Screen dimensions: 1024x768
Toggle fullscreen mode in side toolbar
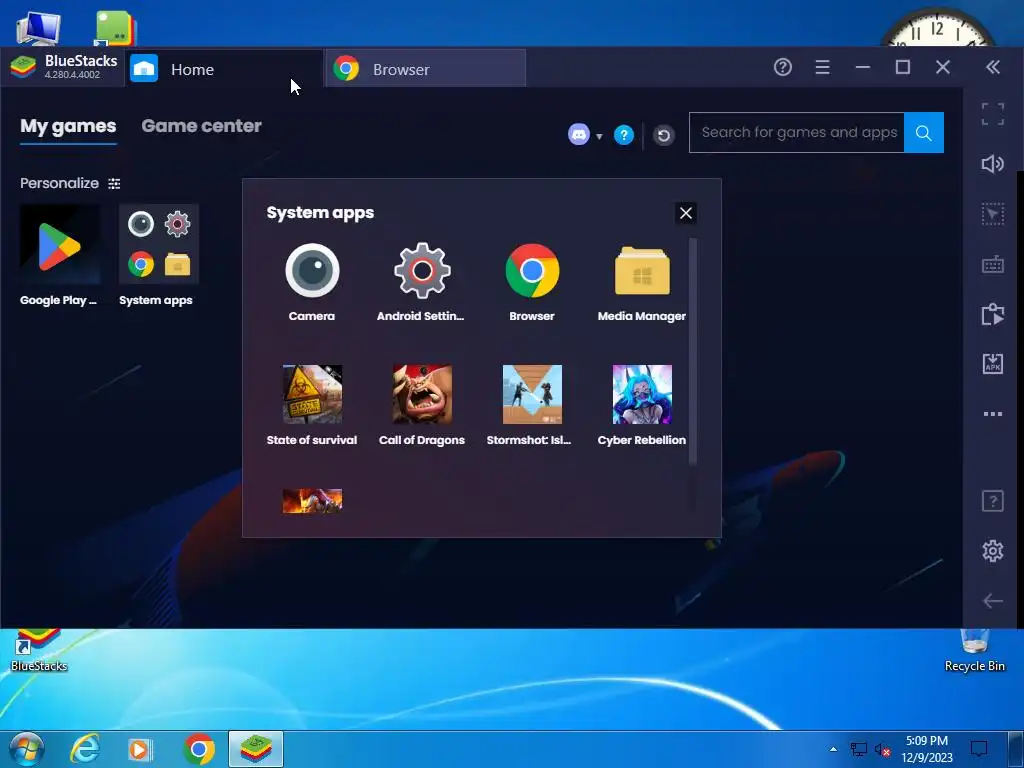coord(993,114)
